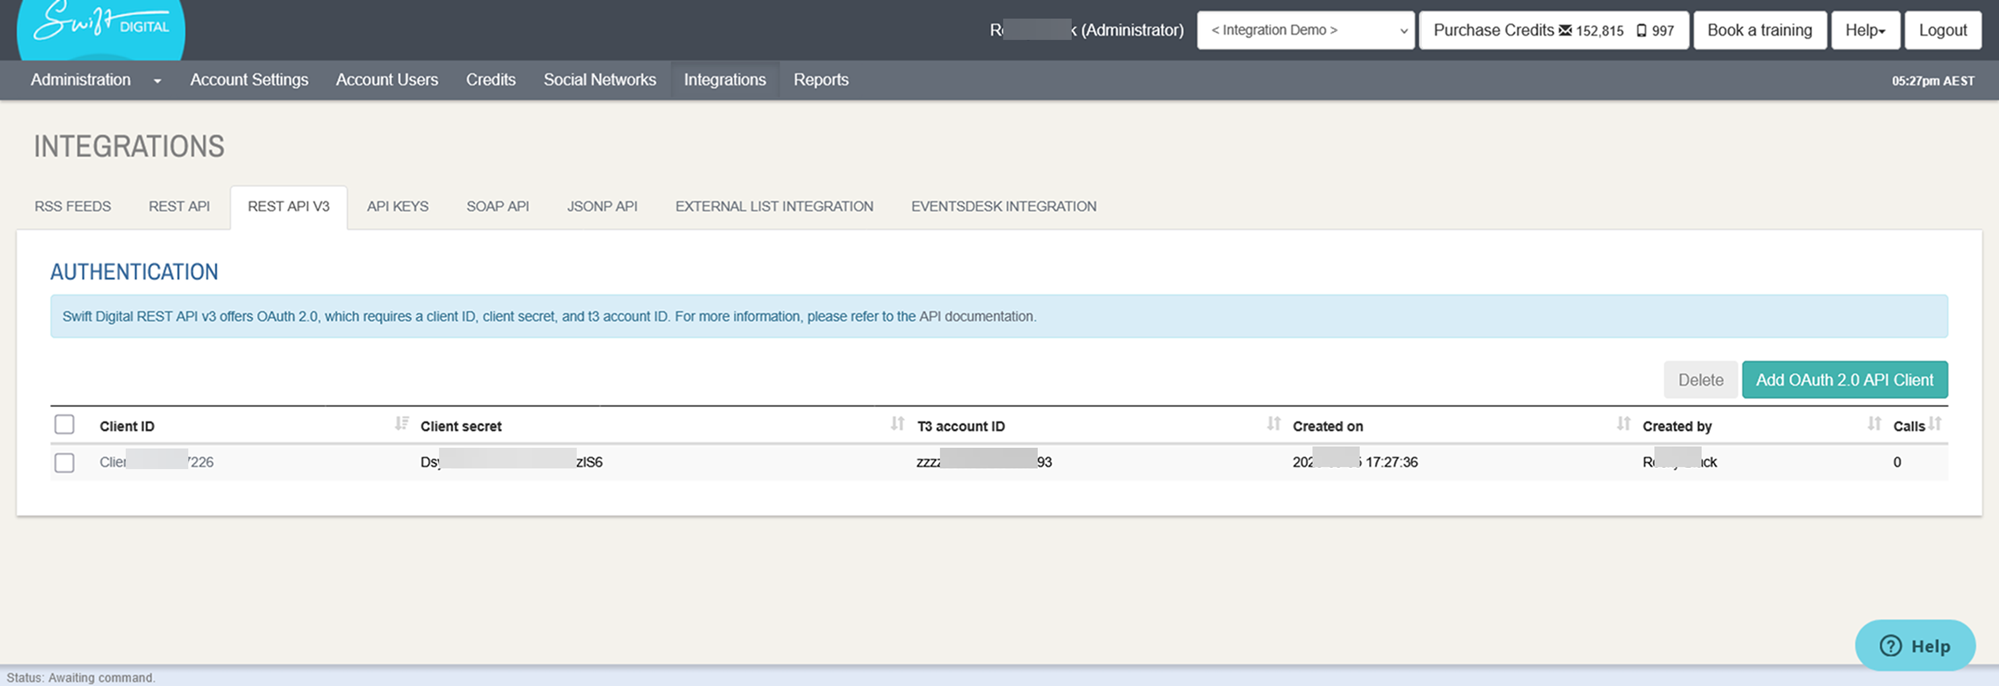This screenshot has height=686, width=1999.
Task: Open the floating Help chat widget
Action: [x=1914, y=646]
